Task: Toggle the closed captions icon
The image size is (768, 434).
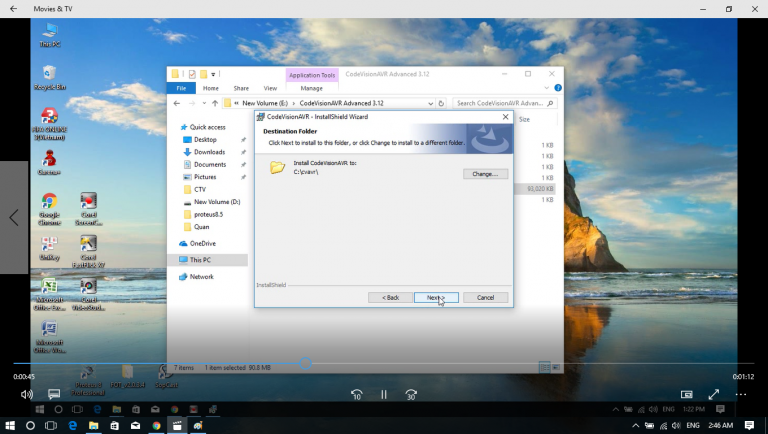Action: [54, 395]
